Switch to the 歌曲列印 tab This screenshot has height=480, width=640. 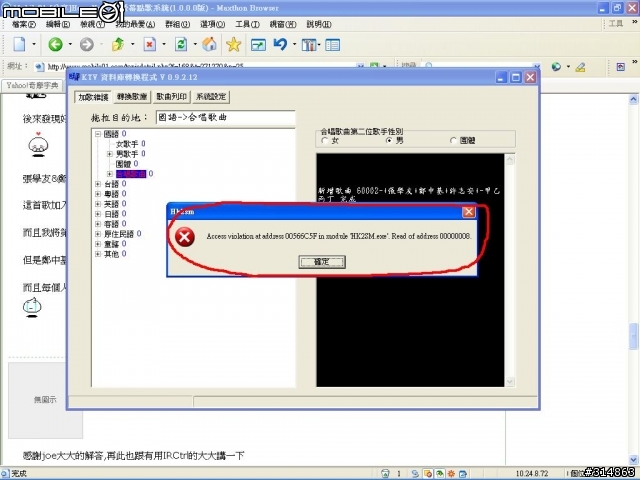[171, 97]
